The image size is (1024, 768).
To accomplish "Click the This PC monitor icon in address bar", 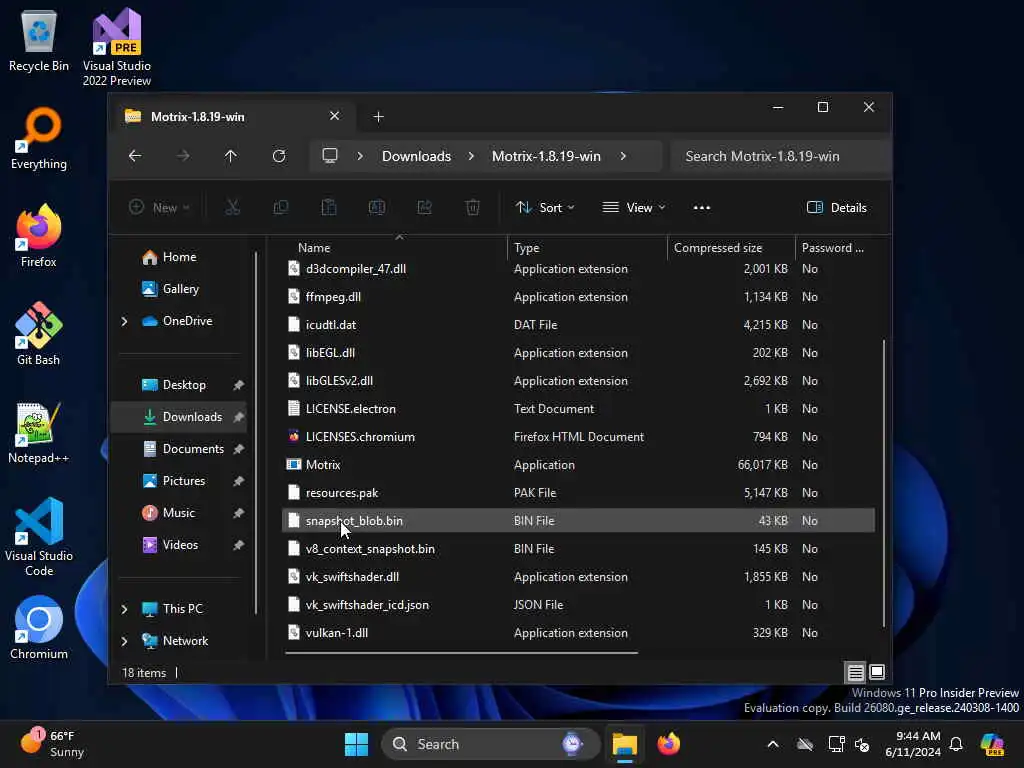I will 330,156.
